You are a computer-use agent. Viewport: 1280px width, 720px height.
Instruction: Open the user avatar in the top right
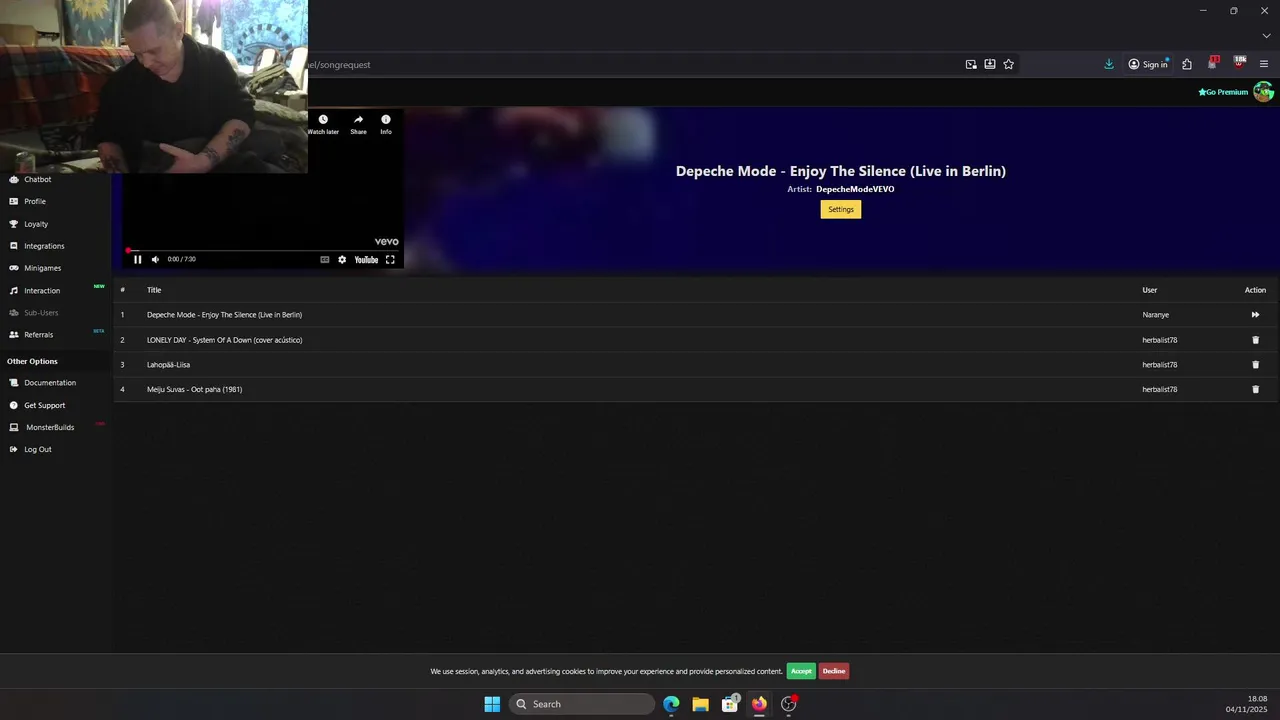click(x=1263, y=92)
